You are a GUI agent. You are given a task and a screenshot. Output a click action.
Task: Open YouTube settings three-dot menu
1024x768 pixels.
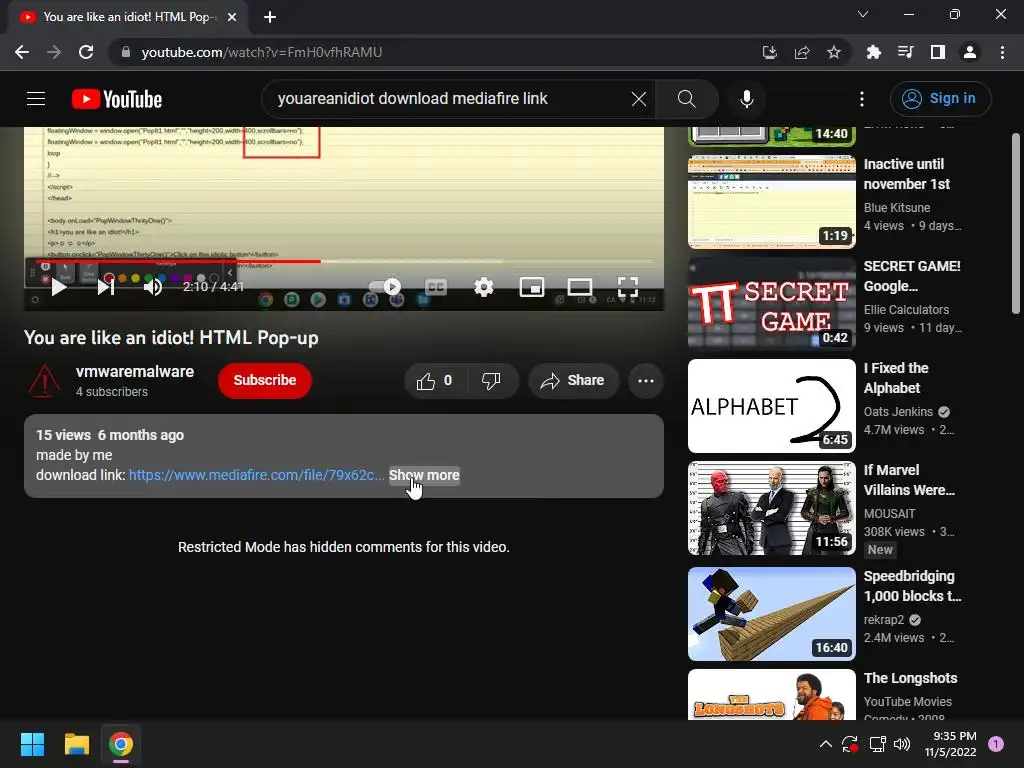pos(862,99)
